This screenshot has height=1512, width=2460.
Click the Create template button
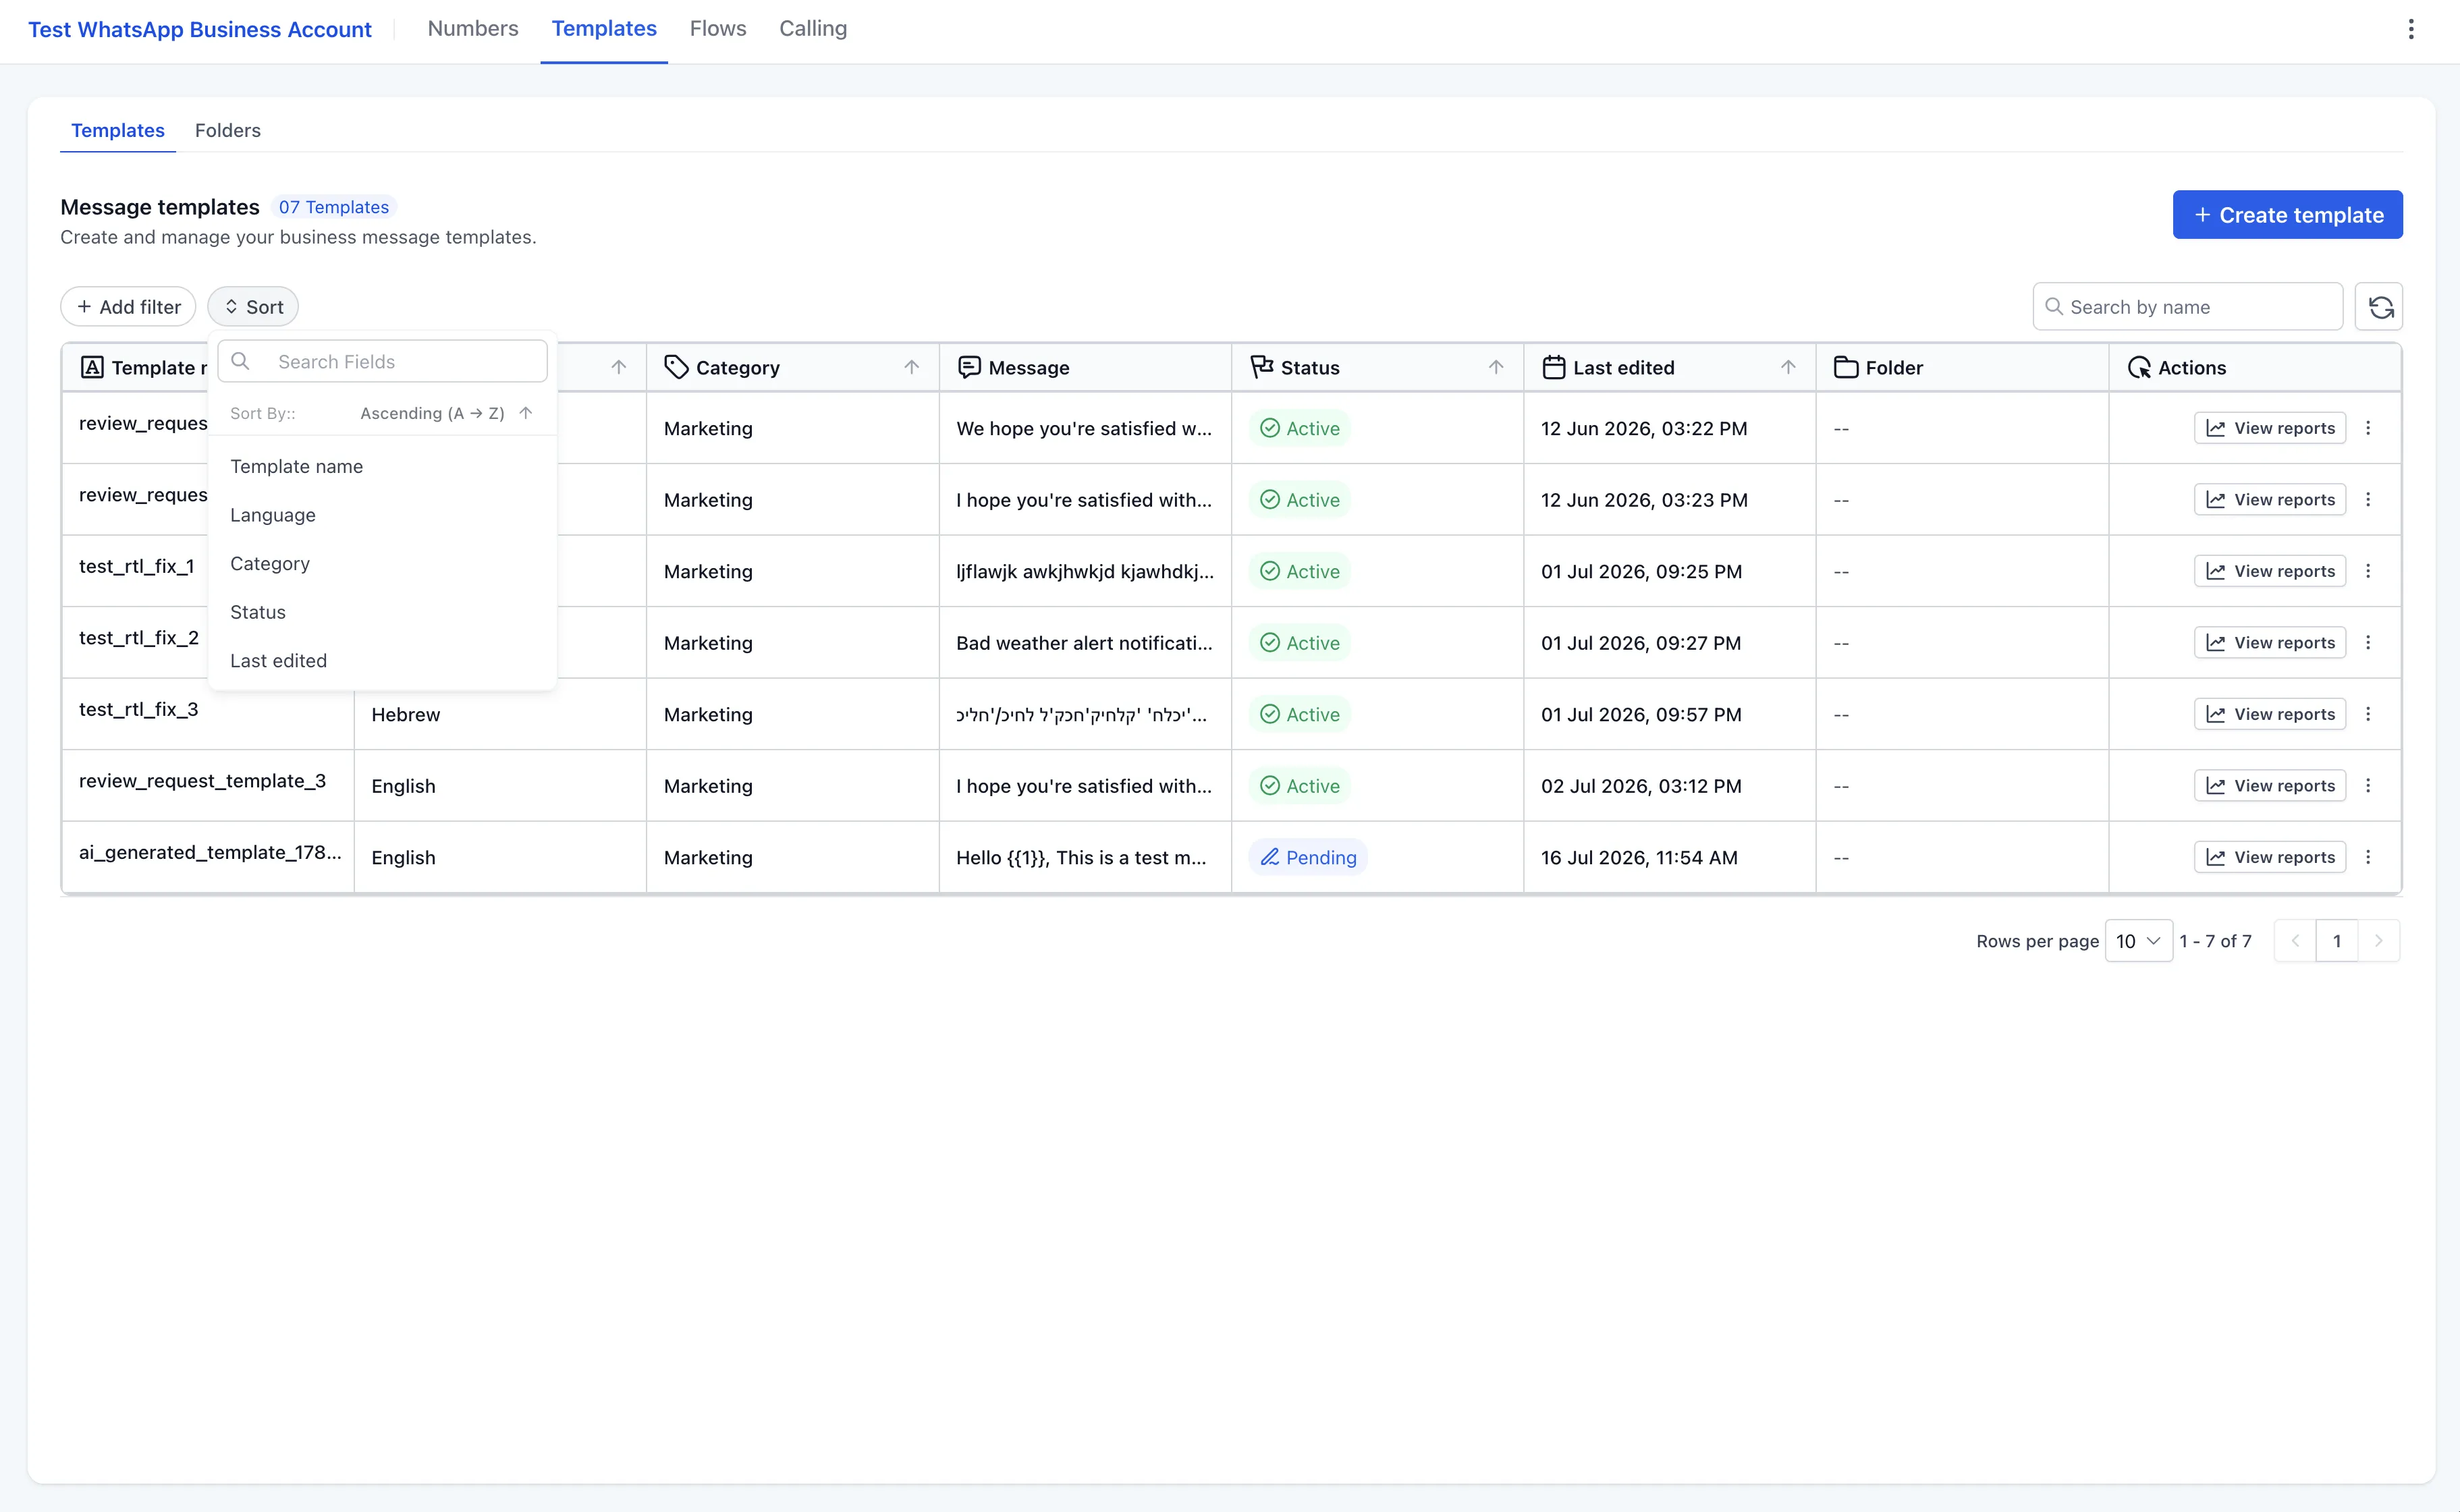pos(2288,215)
